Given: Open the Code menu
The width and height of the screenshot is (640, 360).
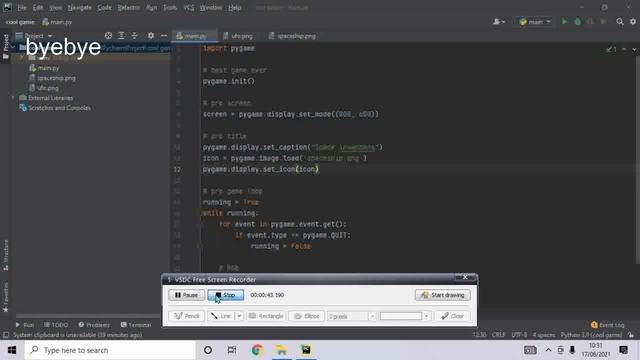Looking at the screenshot, I should pyautogui.click(x=104, y=7).
